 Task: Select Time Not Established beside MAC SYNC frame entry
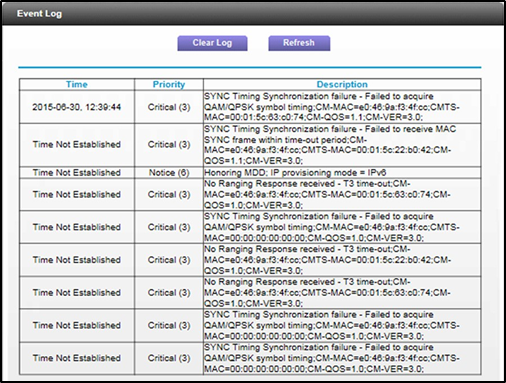(77, 145)
